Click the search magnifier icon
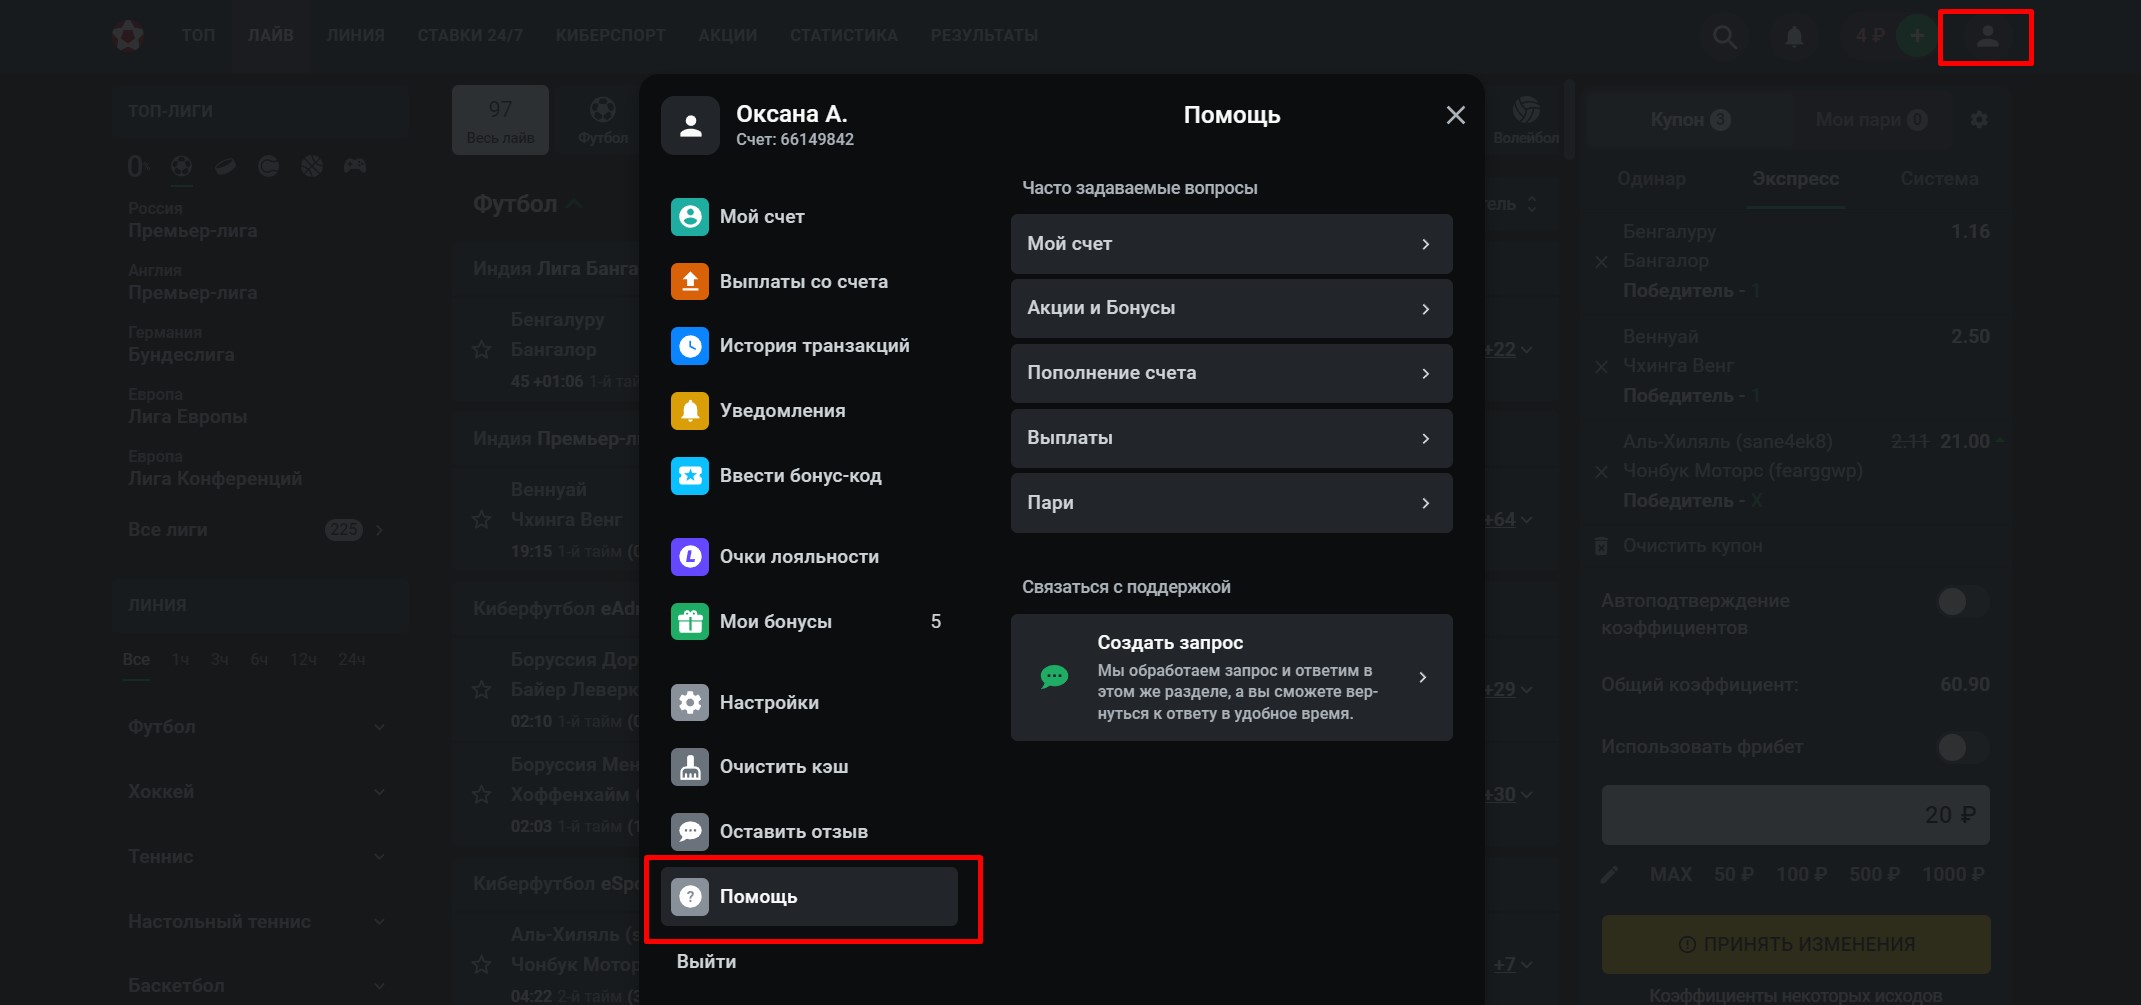 [1724, 37]
